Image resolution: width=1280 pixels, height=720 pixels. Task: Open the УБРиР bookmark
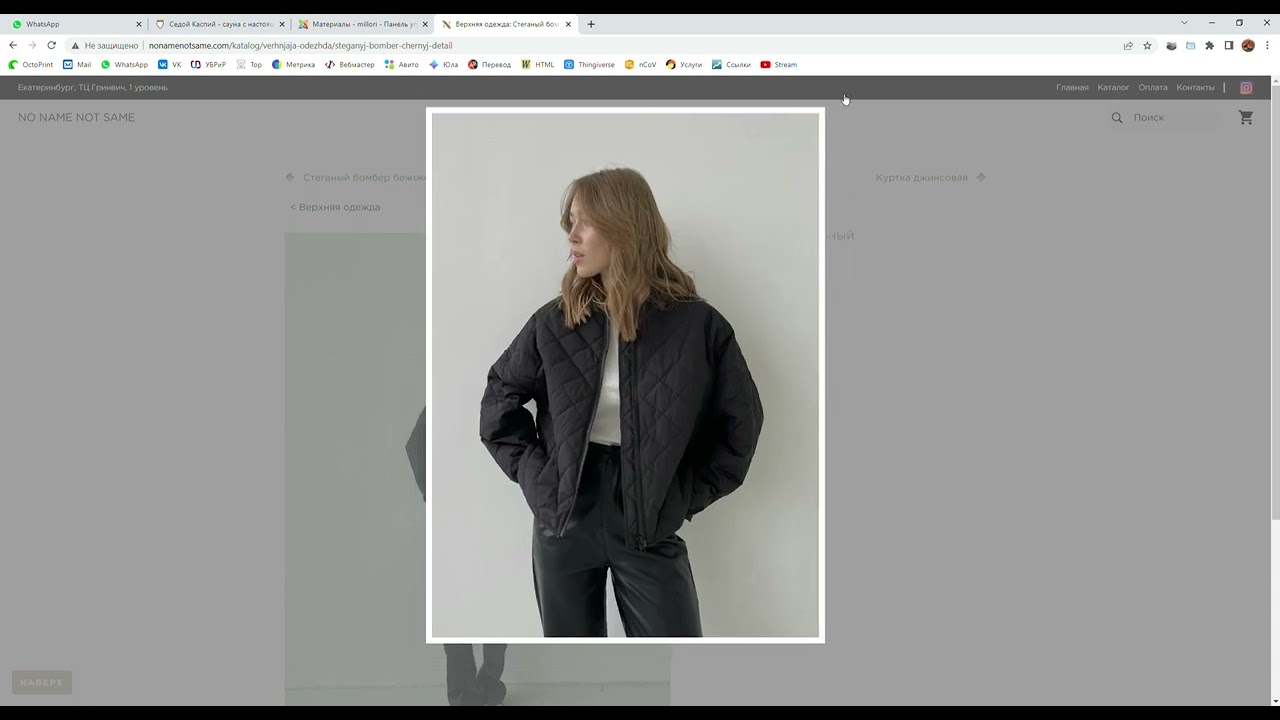[208, 64]
